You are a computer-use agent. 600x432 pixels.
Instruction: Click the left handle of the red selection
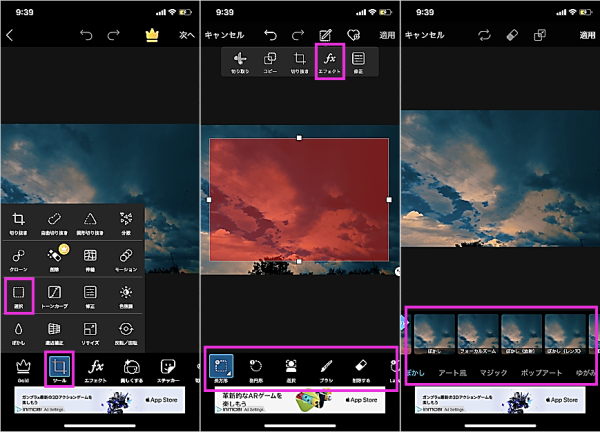[x=209, y=200]
